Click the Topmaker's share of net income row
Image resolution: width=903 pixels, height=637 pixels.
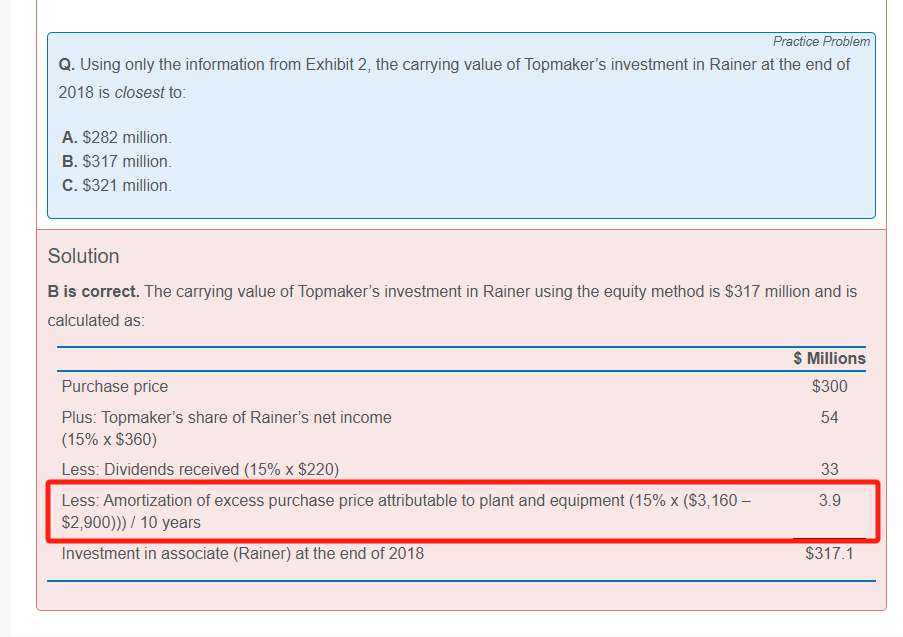(x=226, y=417)
